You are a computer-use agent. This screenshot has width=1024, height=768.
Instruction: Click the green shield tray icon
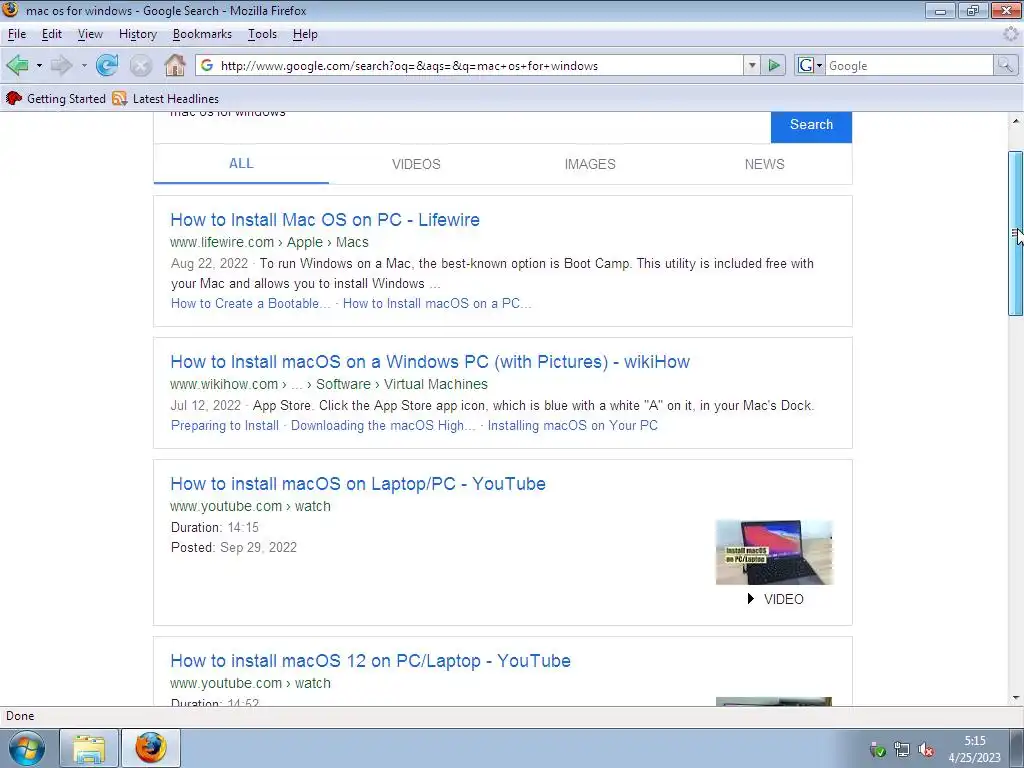click(877, 750)
